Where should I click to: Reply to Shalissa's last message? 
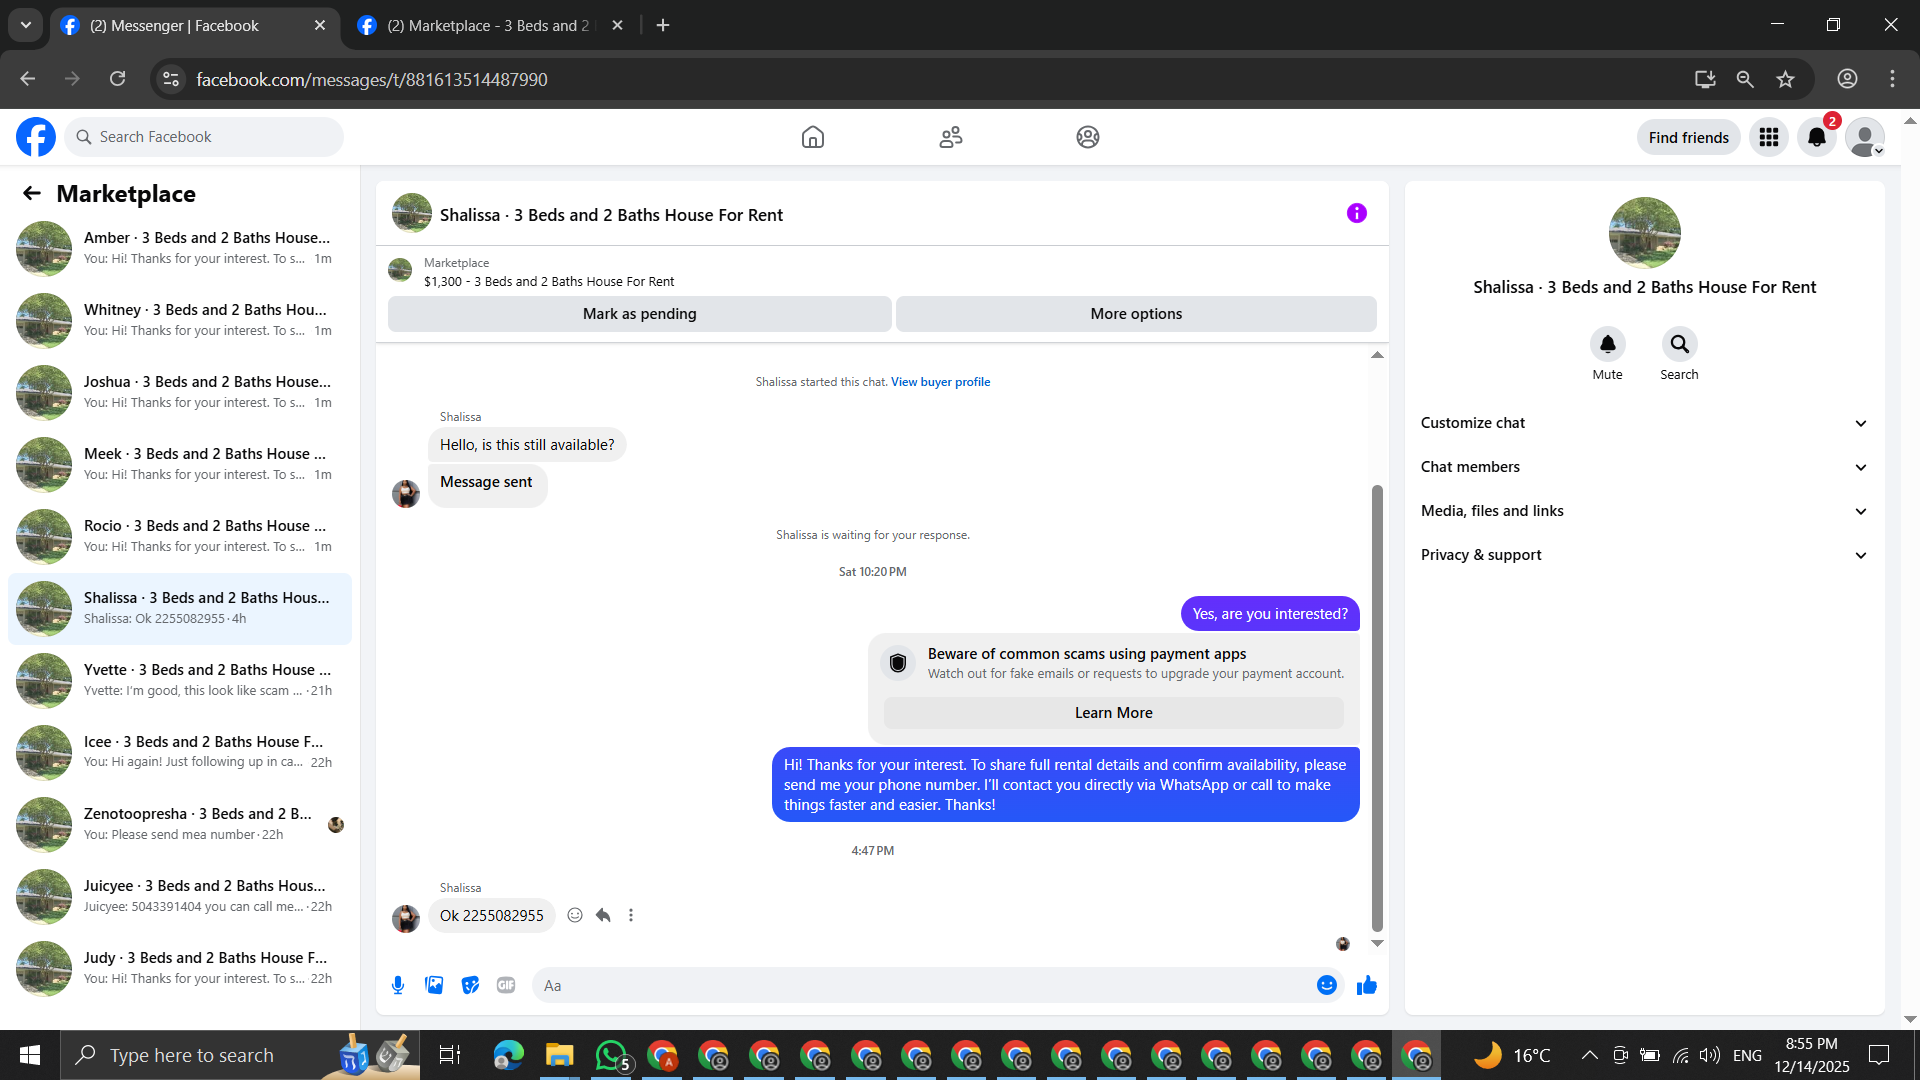[x=603, y=915]
